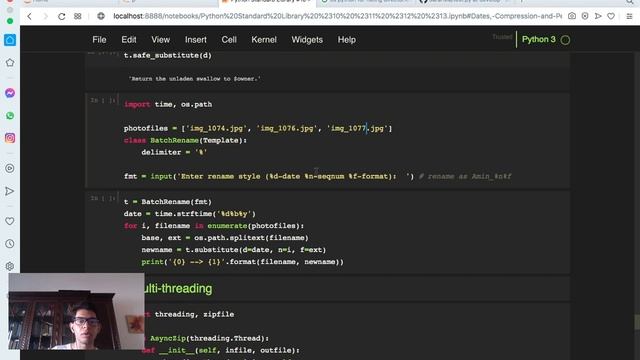
Task: Click the '# rename as Amin_%n%f' comment
Action: [x=465, y=176]
